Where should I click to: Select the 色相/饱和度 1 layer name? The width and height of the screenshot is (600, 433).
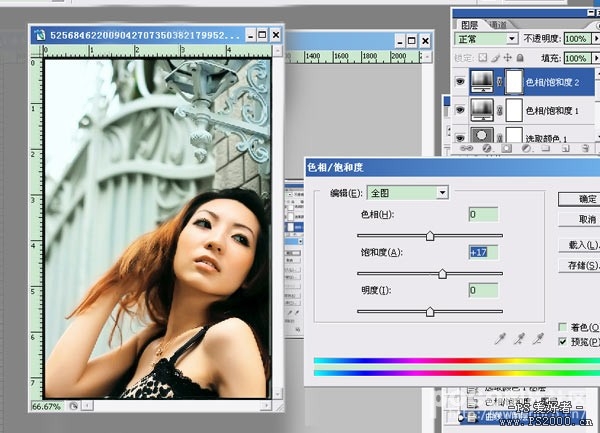(552, 111)
